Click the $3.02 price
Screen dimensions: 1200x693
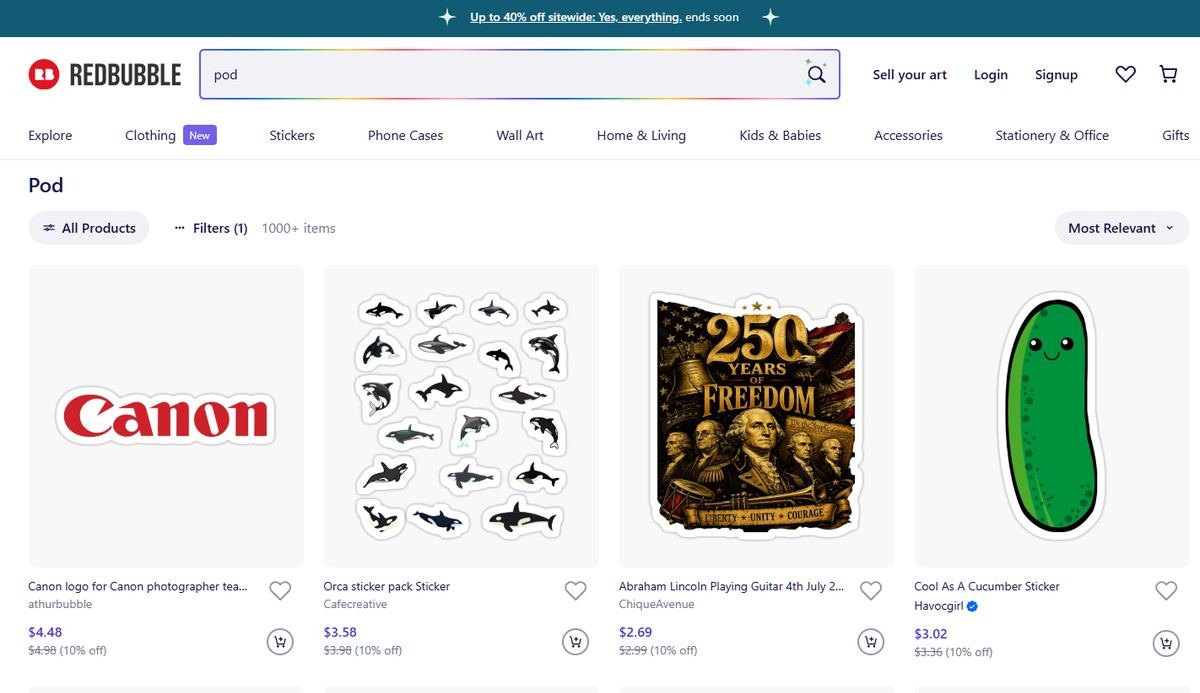pyautogui.click(x=931, y=634)
